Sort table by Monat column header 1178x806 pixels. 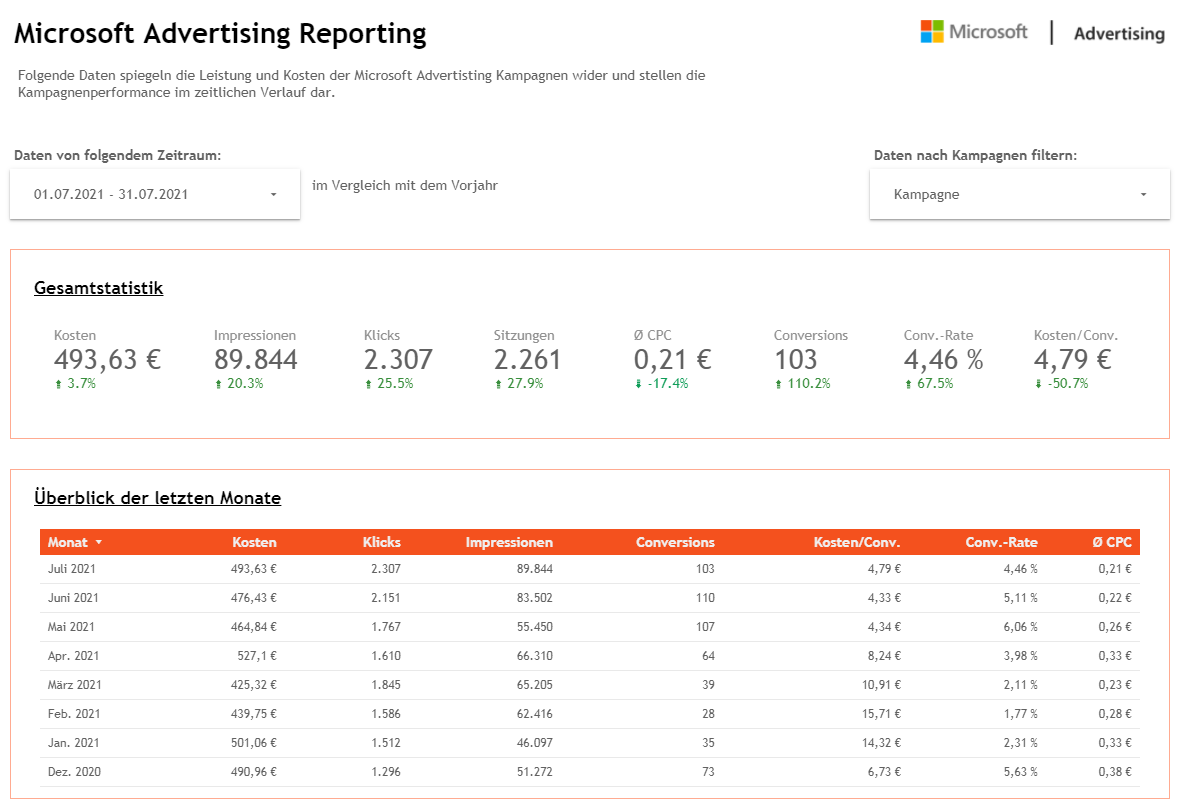68,542
